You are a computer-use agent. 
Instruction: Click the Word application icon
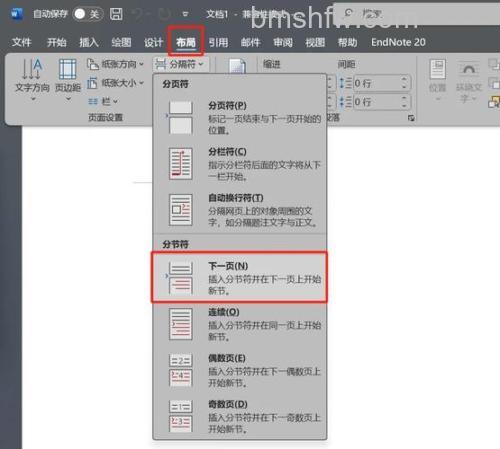tap(16, 14)
